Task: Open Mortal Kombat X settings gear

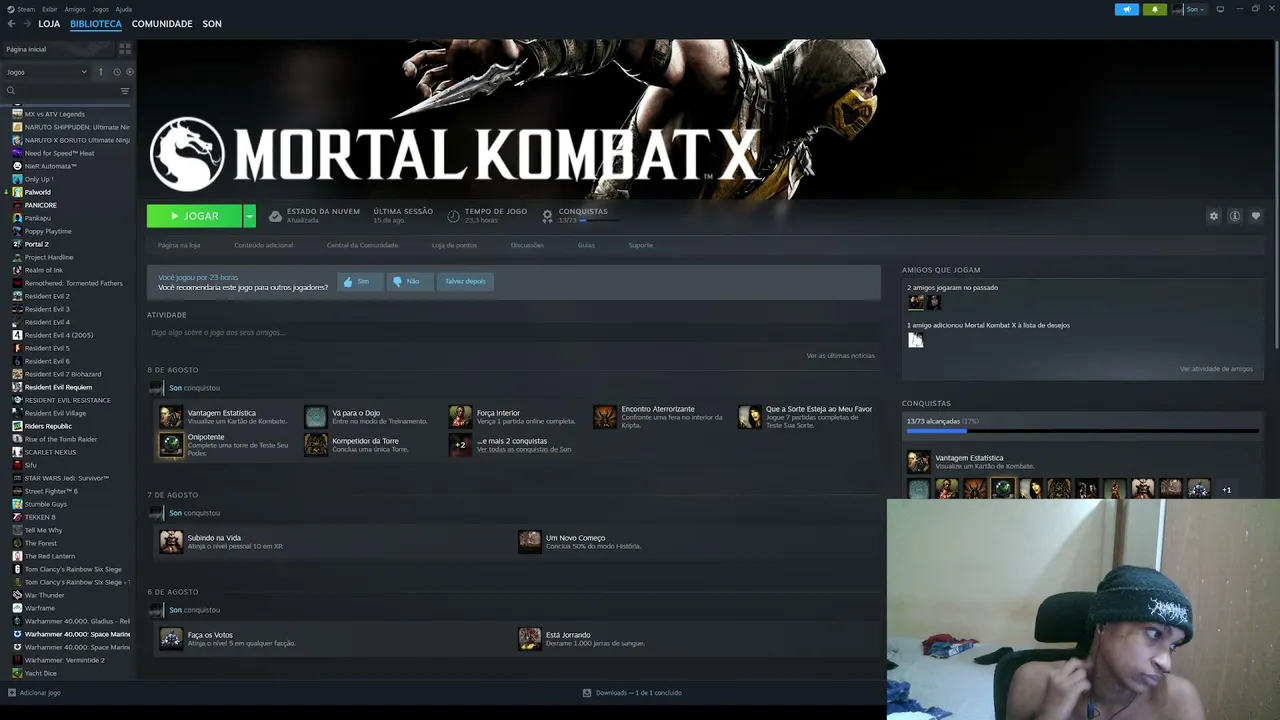Action: click(x=1214, y=216)
